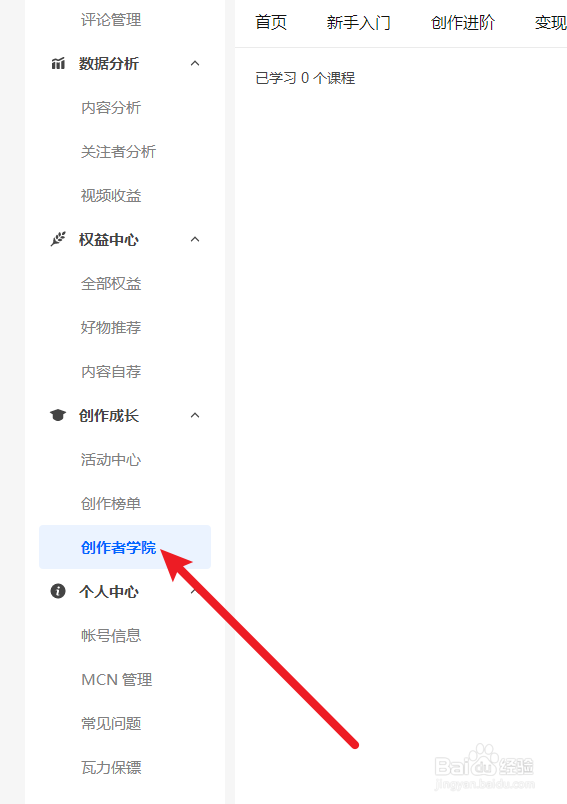Switch to the 首页 tab

pos(271,23)
